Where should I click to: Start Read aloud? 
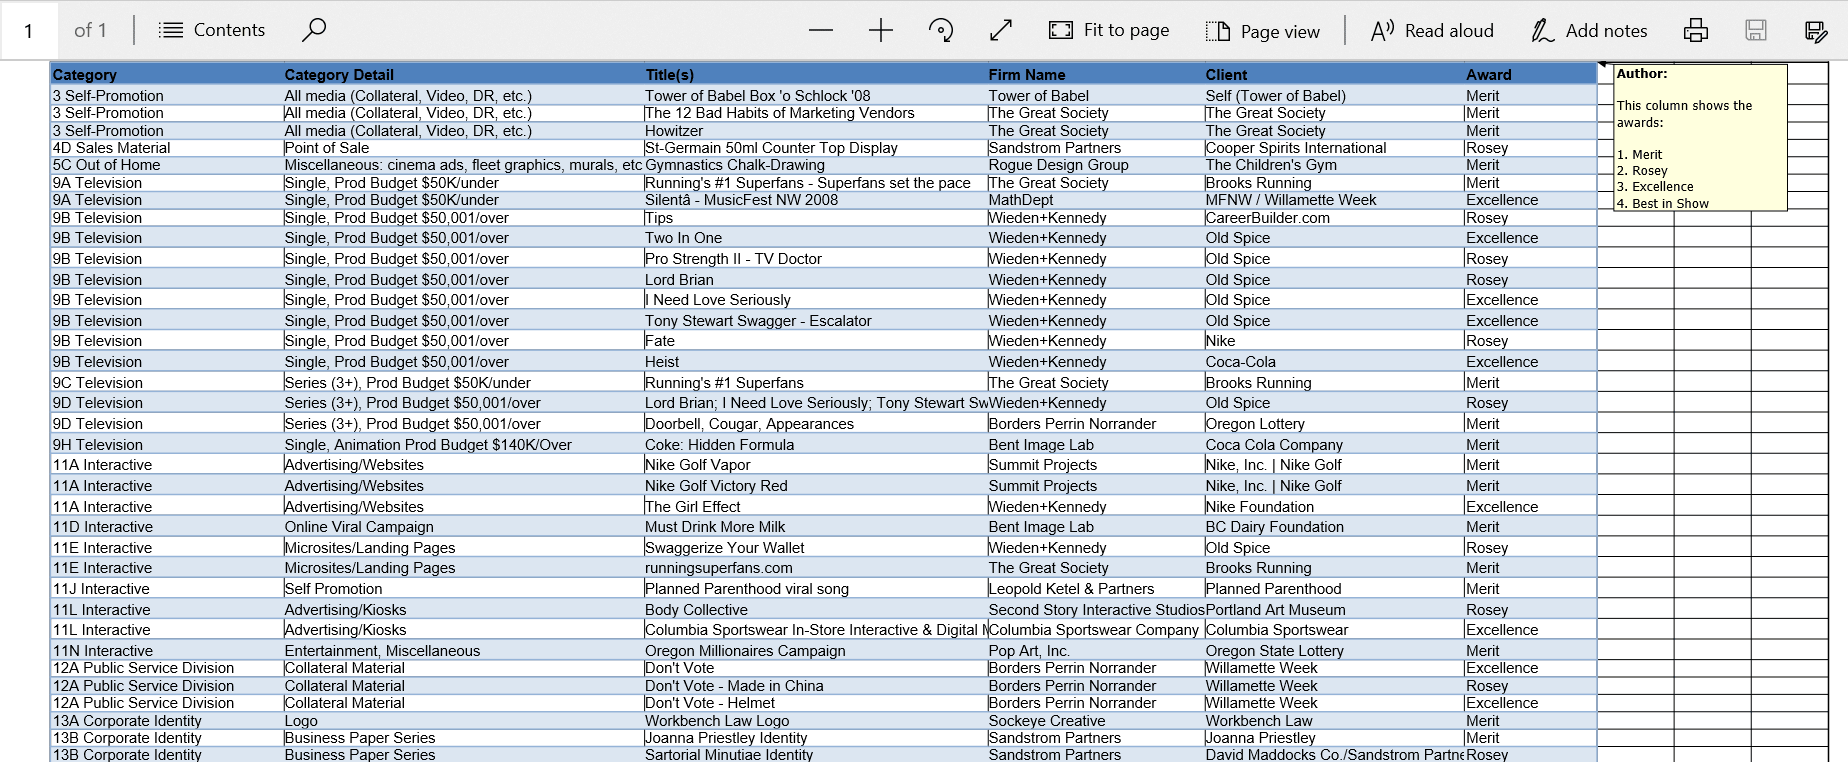(1432, 30)
